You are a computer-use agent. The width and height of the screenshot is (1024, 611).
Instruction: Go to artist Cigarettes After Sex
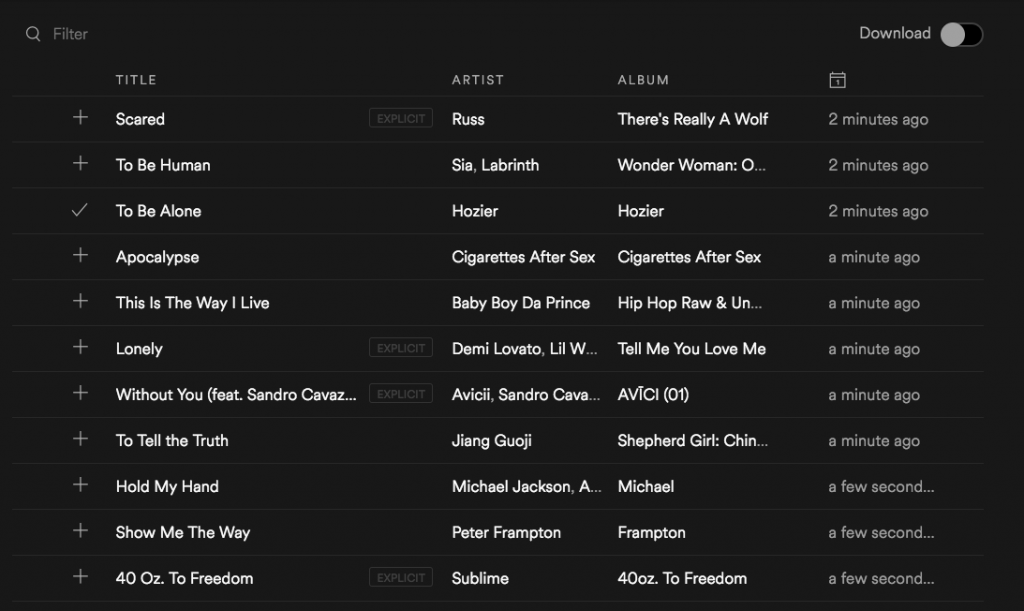523,257
